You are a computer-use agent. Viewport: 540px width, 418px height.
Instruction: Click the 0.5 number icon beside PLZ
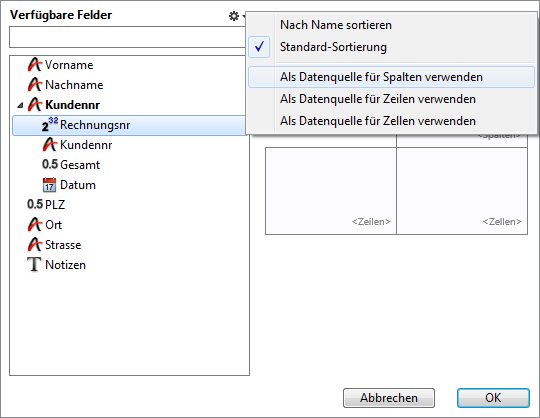[x=35, y=205]
